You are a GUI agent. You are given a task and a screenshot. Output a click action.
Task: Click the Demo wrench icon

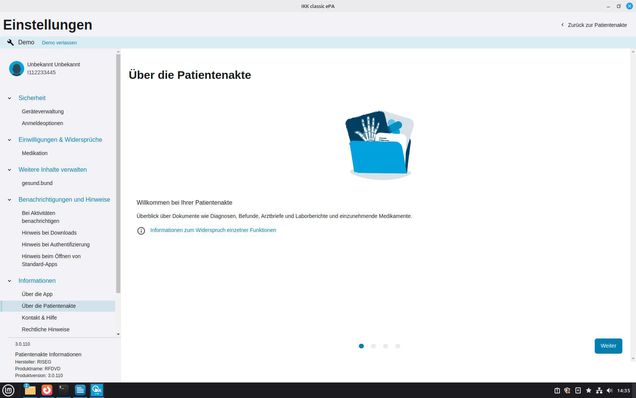pyautogui.click(x=10, y=42)
